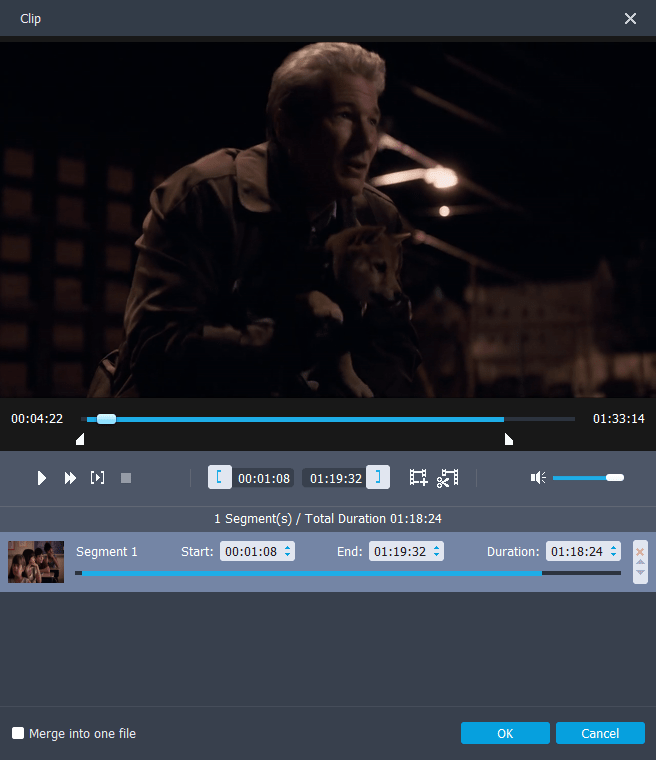Play the video preview

(x=42, y=478)
